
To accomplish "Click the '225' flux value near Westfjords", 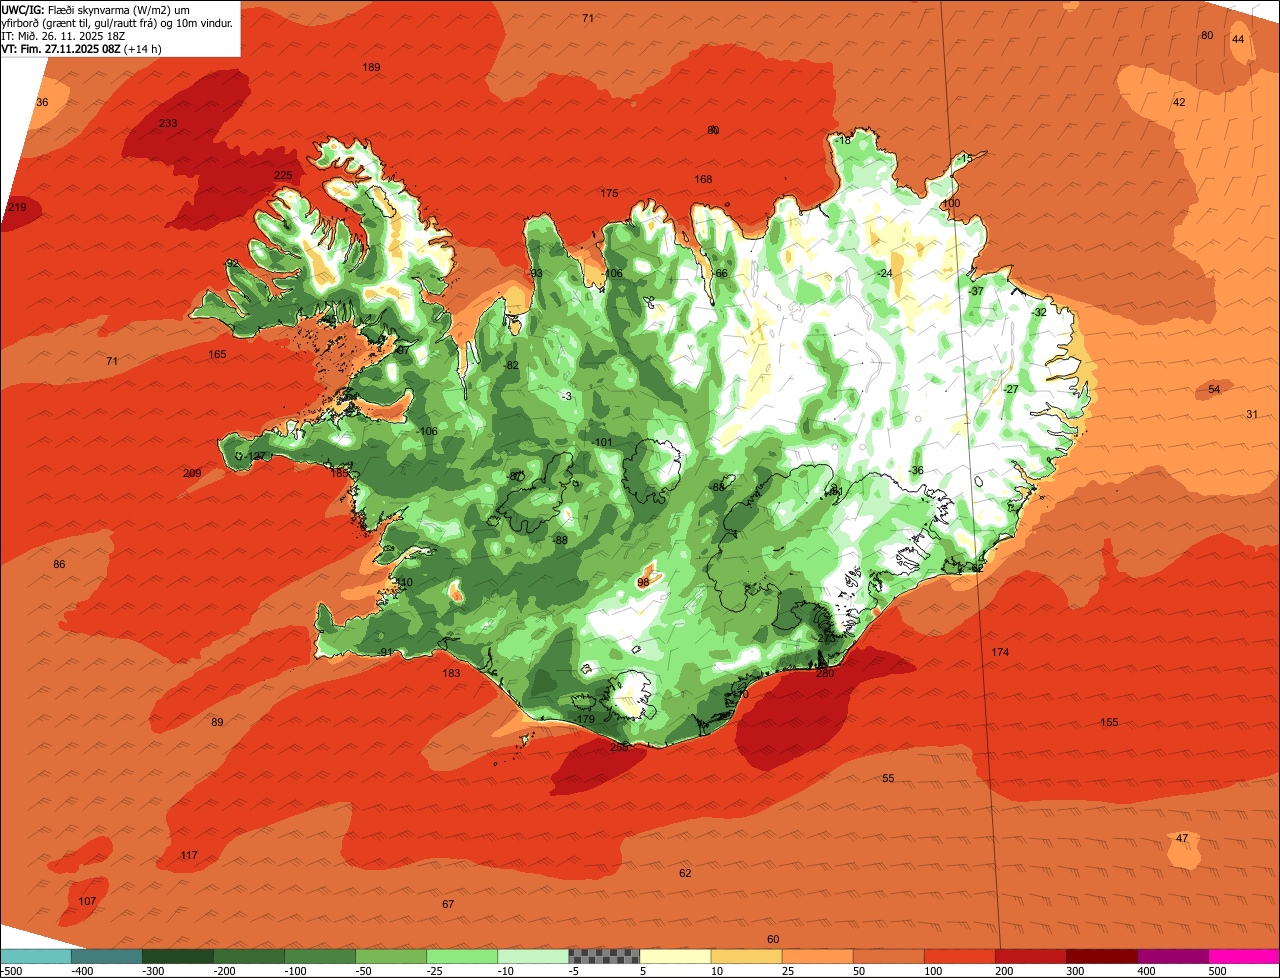I will tap(283, 175).
